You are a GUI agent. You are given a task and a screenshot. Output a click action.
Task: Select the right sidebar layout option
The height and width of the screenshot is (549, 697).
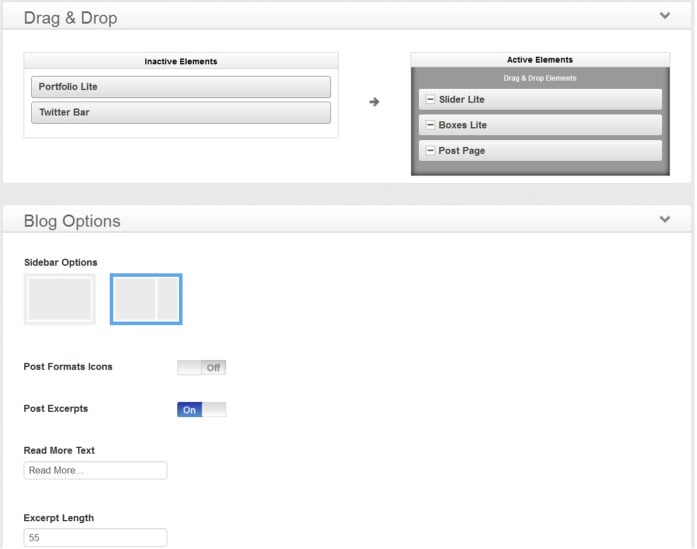146,299
